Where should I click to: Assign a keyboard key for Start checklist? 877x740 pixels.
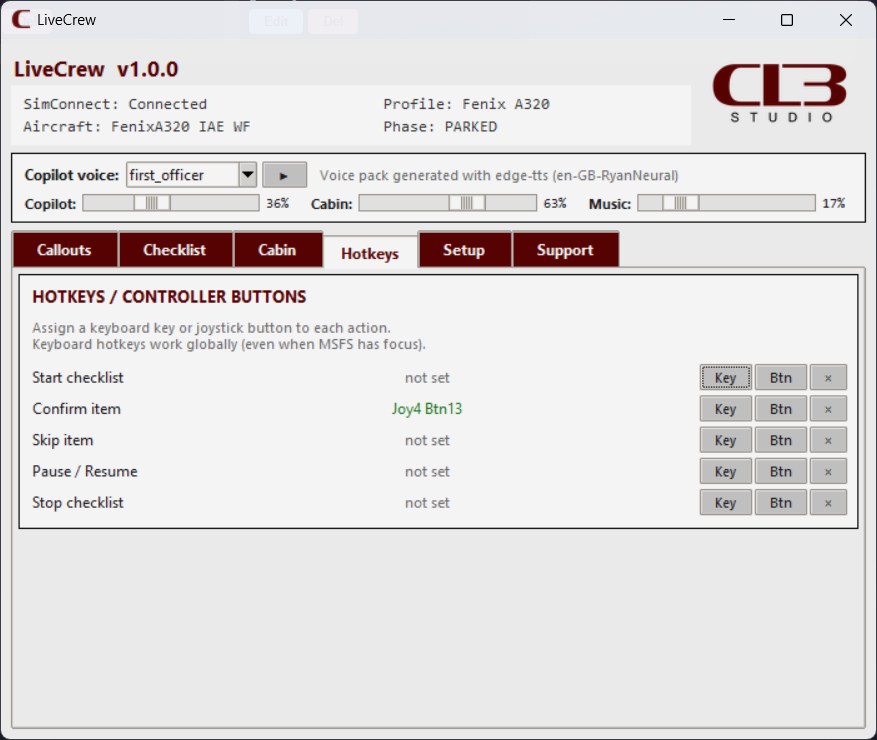pyautogui.click(x=725, y=377)
